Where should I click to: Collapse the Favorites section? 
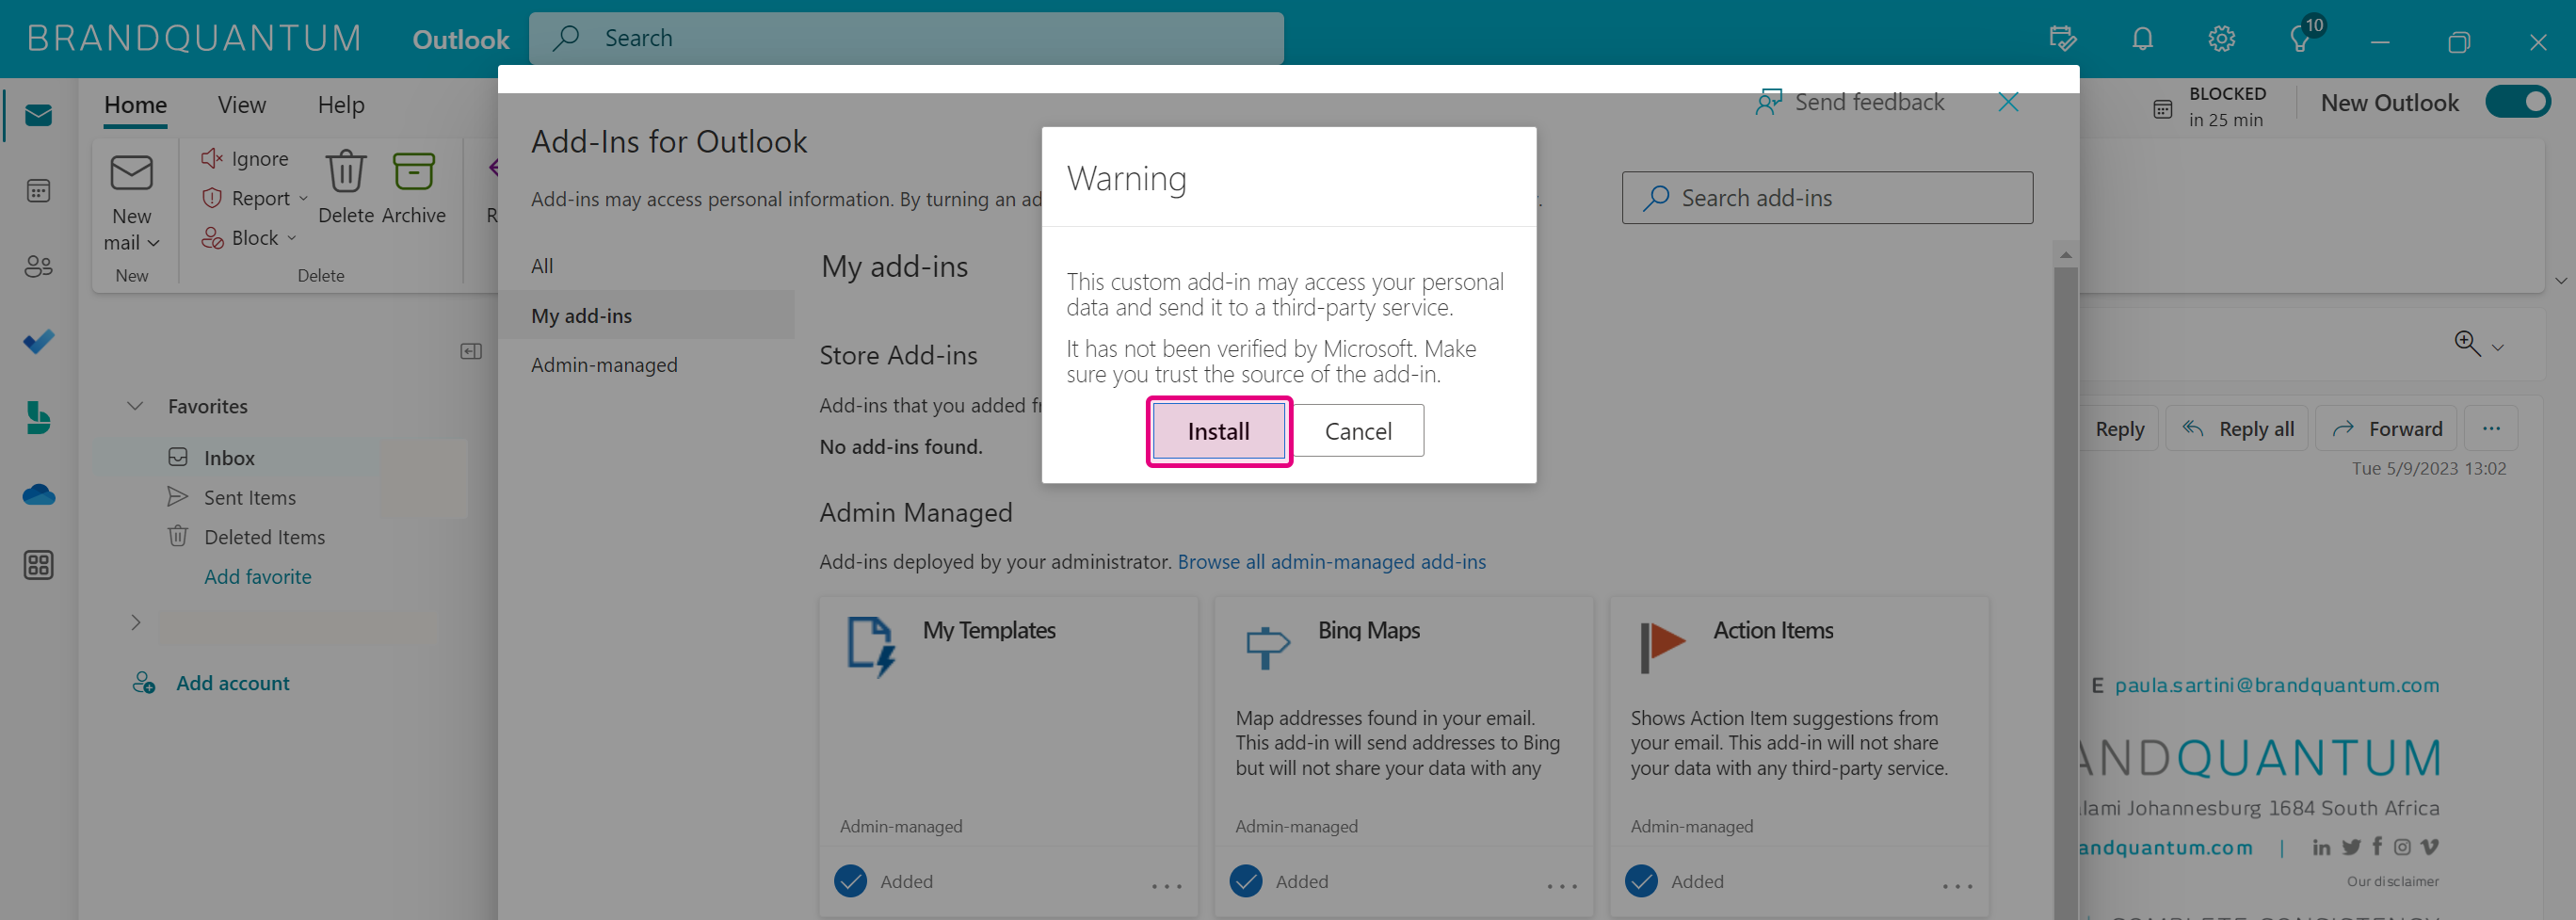(135, 406)
